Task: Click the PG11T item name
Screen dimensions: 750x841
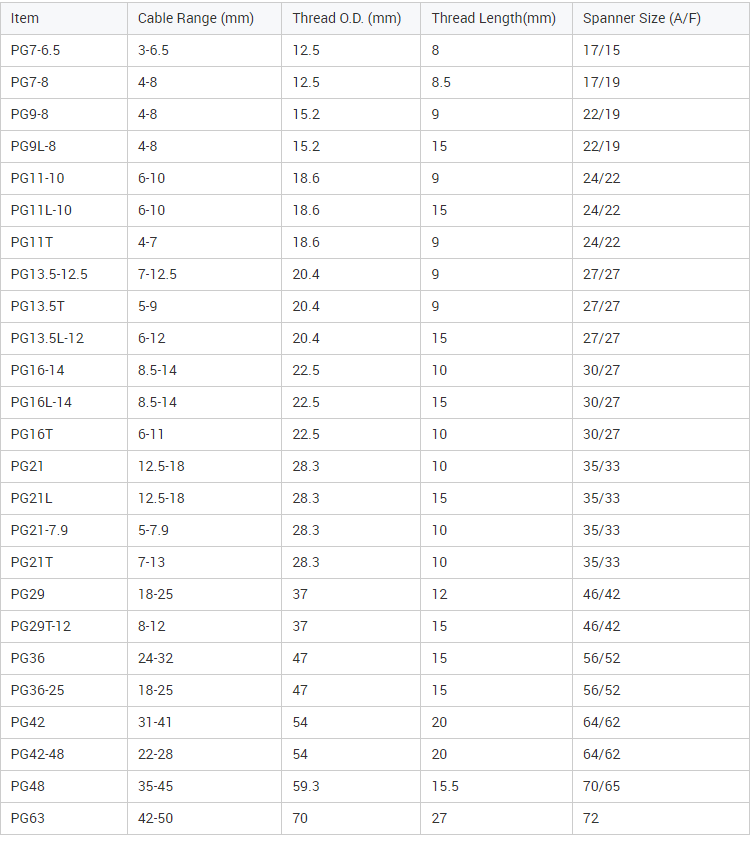Action: click(x=31, y=242)
